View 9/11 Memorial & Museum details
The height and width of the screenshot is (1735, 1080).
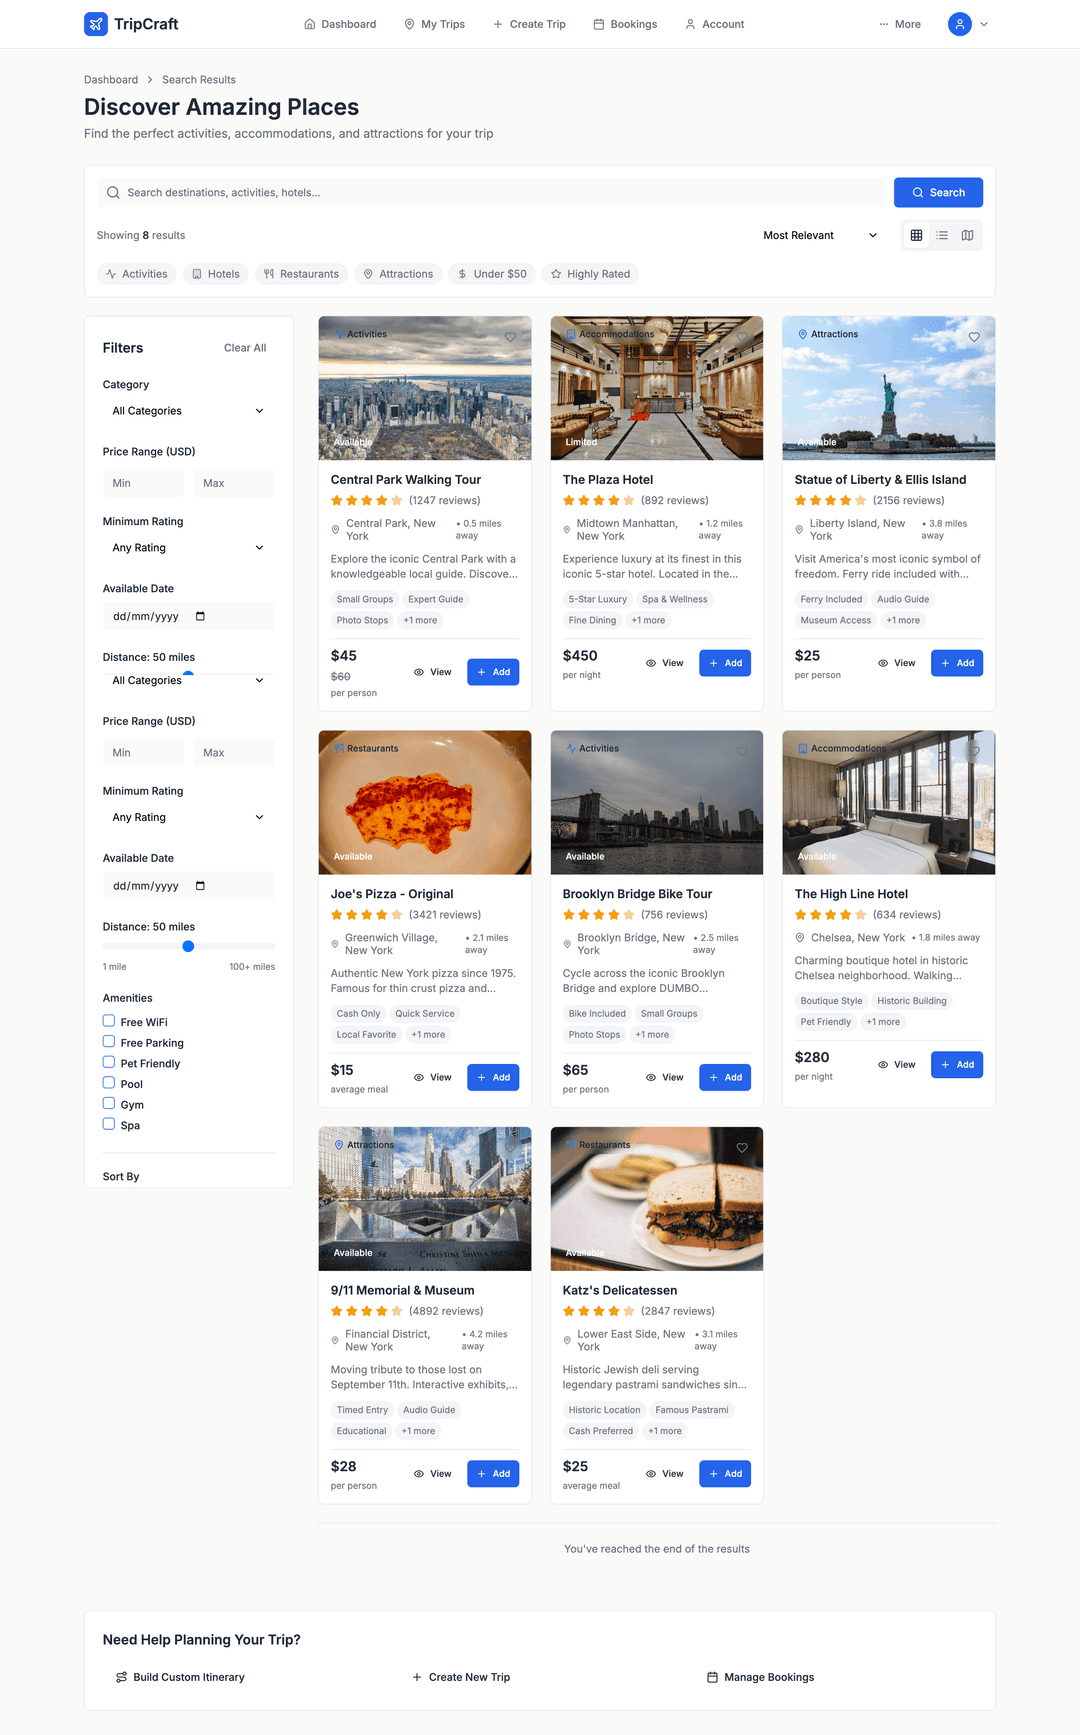coord(433,1474)
